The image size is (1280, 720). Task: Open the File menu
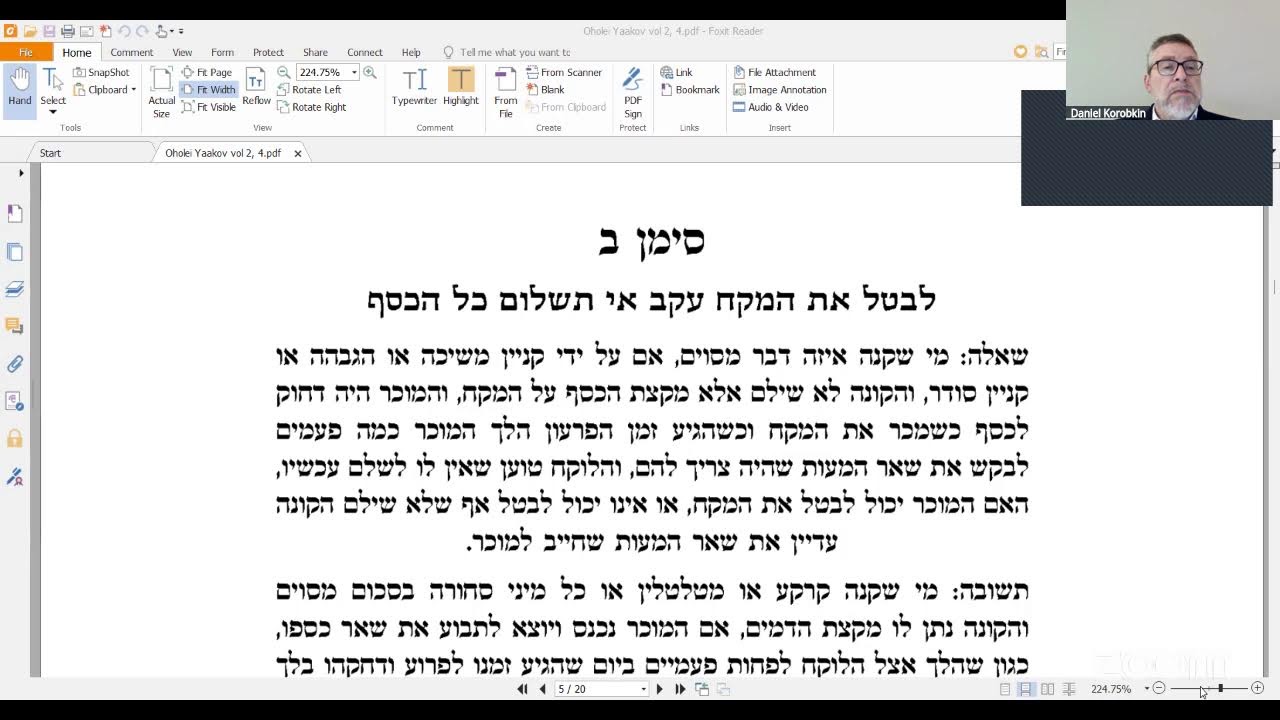coord(26,52)
